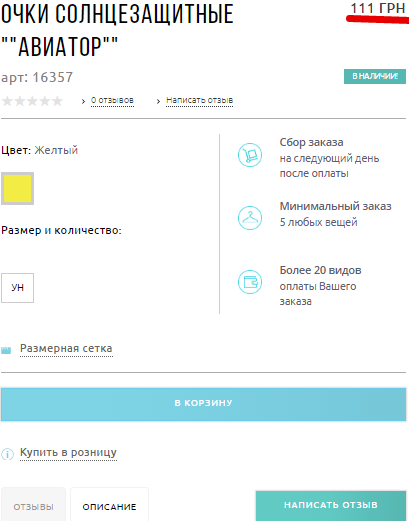The image size is (409, 522).
Task: Click the shopping cart order assembly icon
Action: coord(250,155)
